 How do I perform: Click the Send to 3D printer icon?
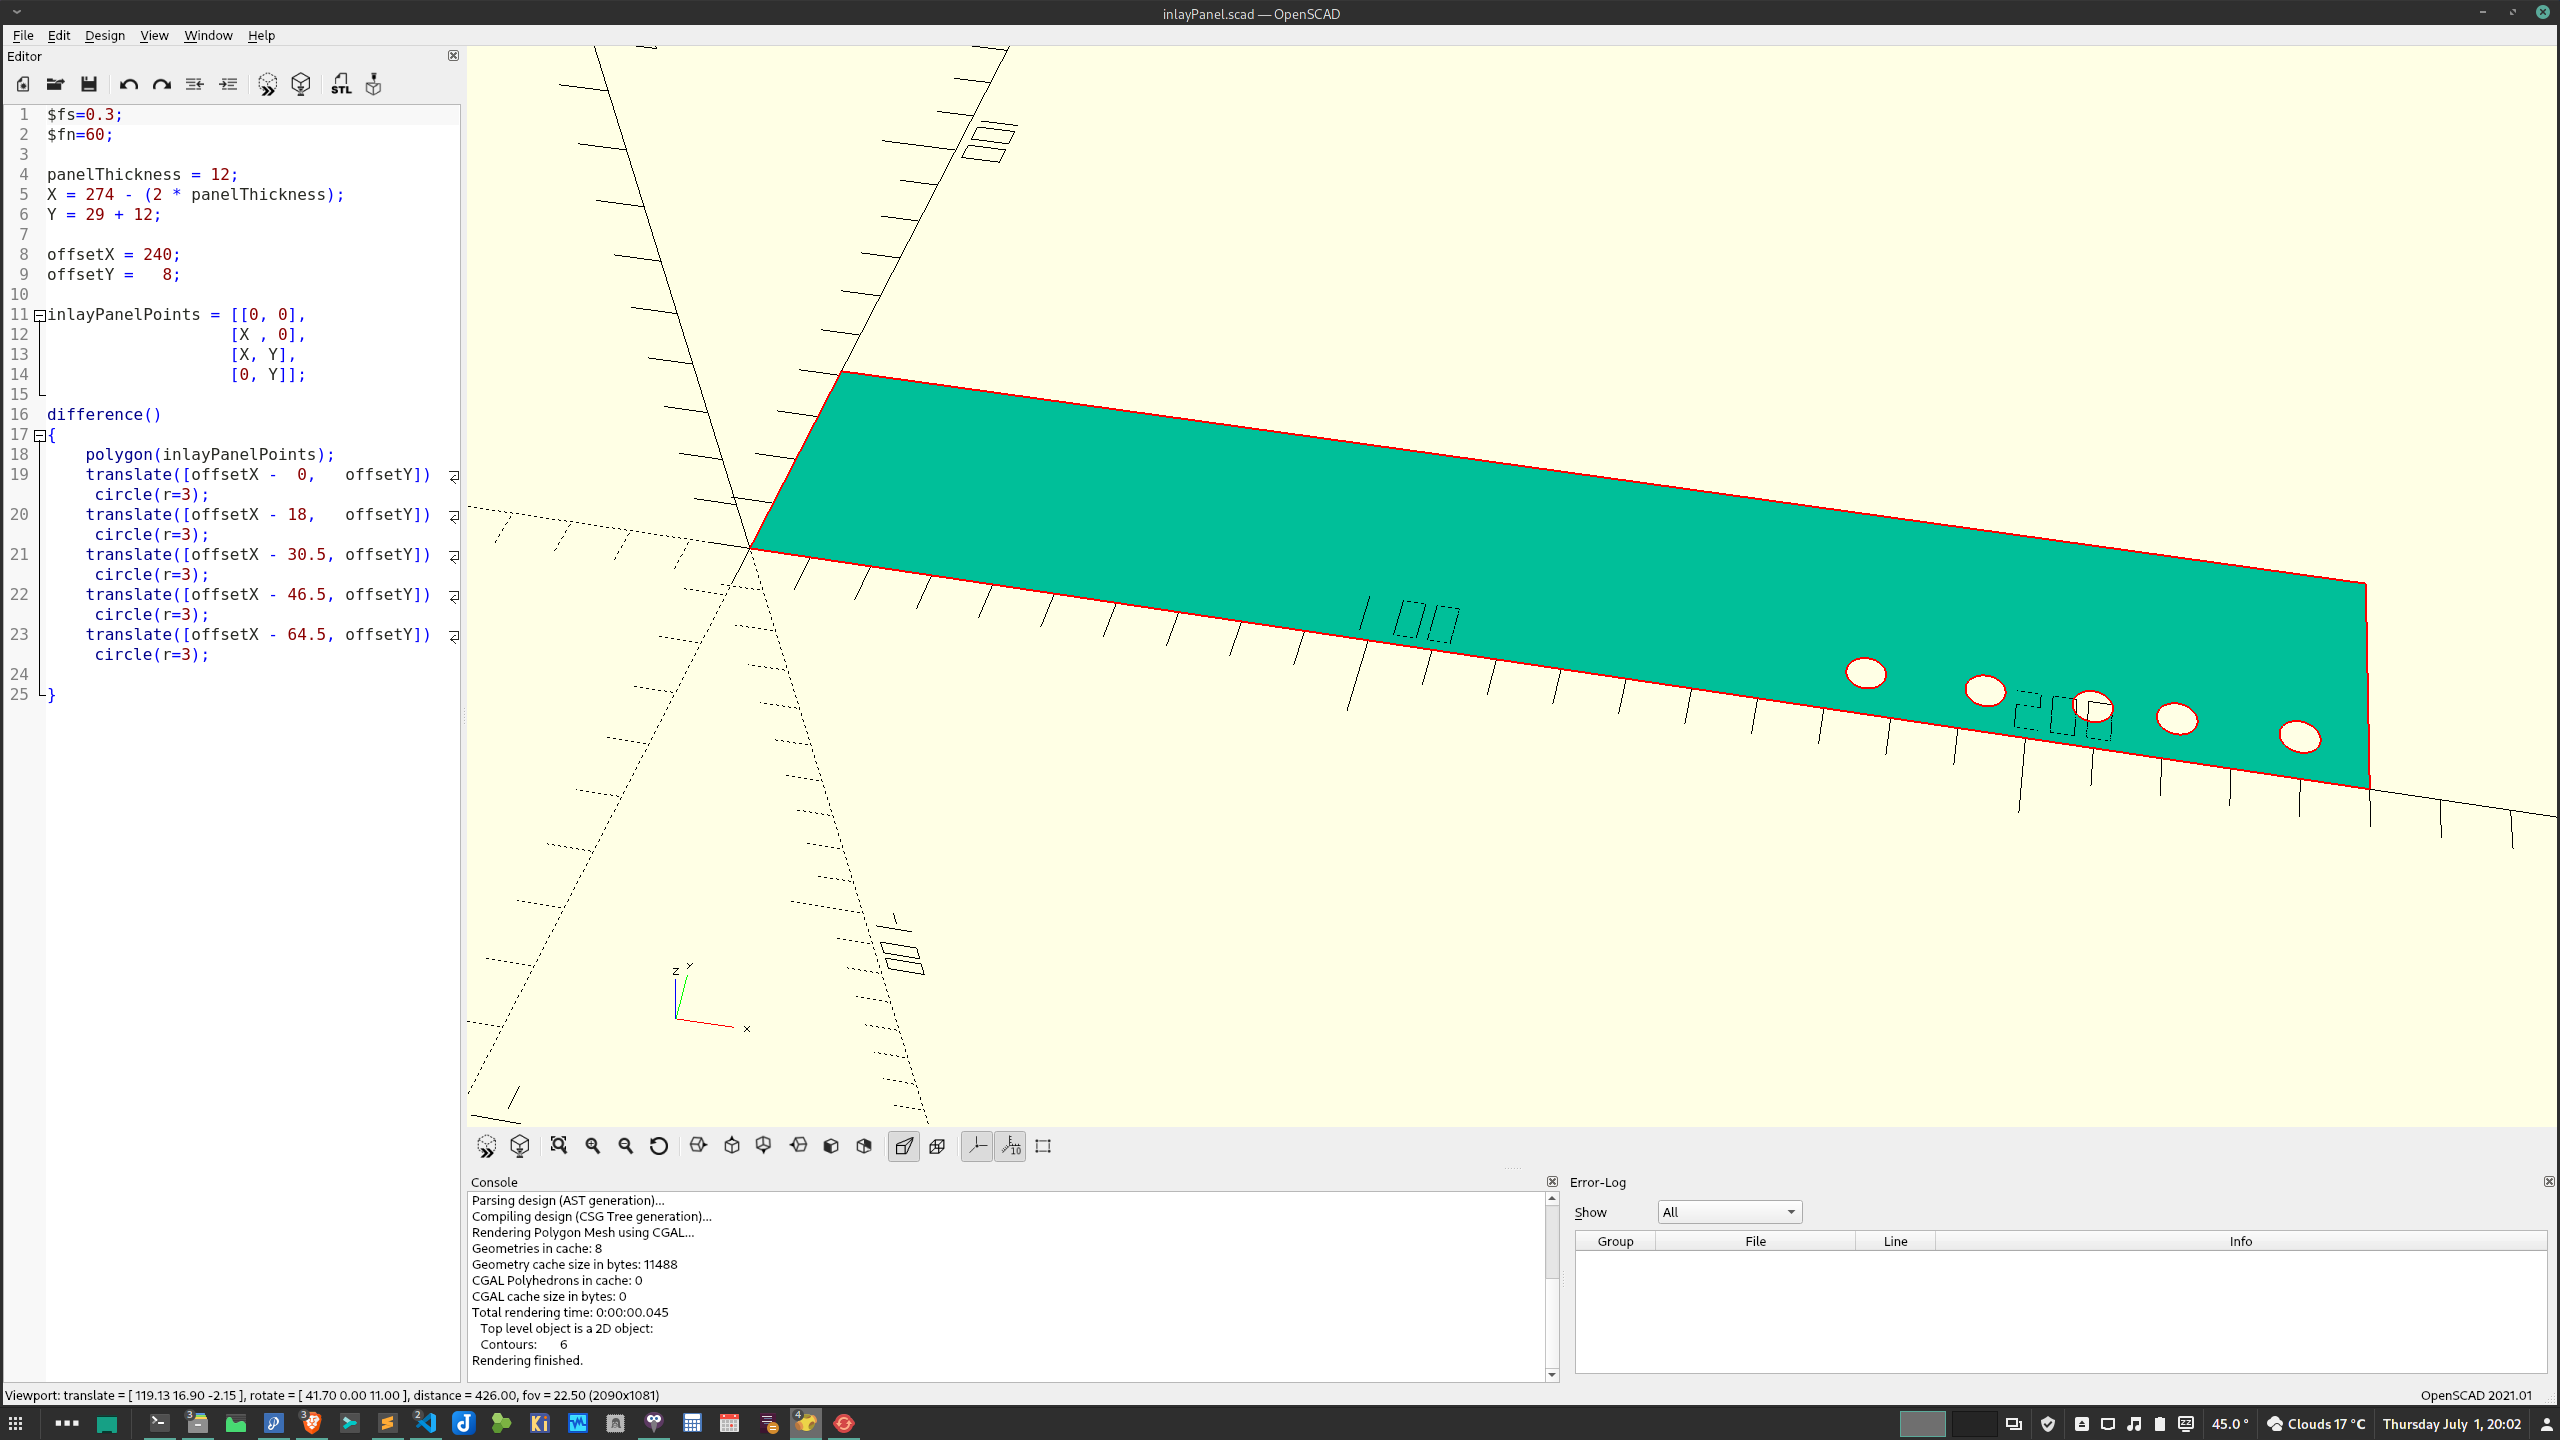(373, 84)
